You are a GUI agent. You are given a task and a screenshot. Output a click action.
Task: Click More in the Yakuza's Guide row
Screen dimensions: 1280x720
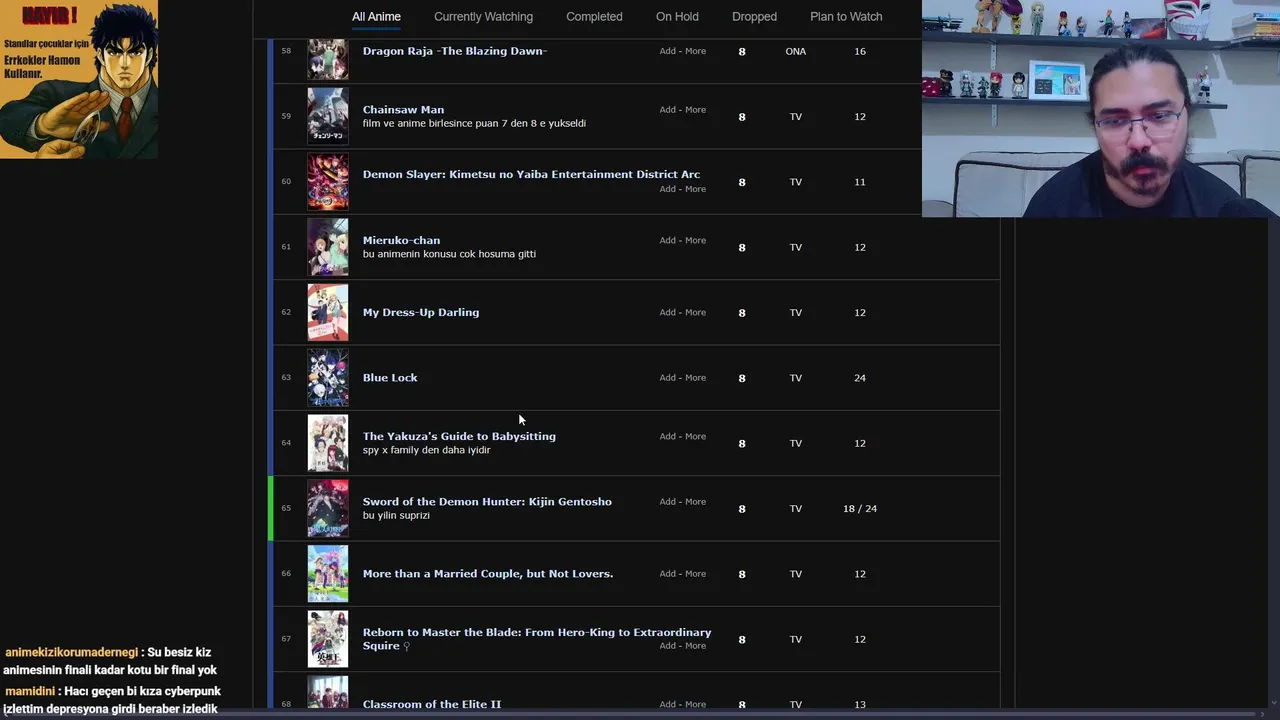coord(695,436)
